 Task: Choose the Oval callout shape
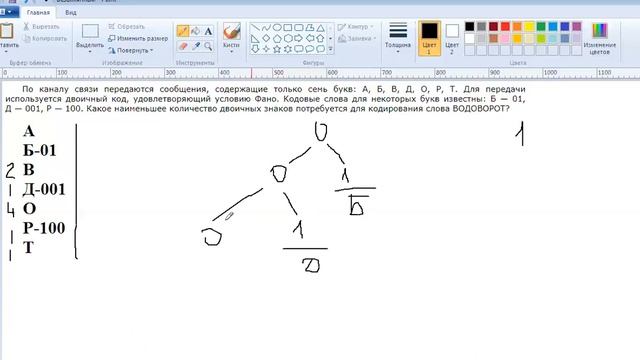pos(310,49)
